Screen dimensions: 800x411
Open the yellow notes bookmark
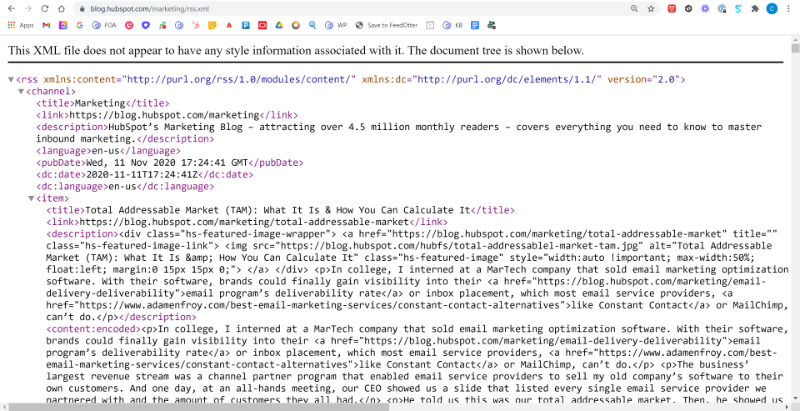pos(212,25)
